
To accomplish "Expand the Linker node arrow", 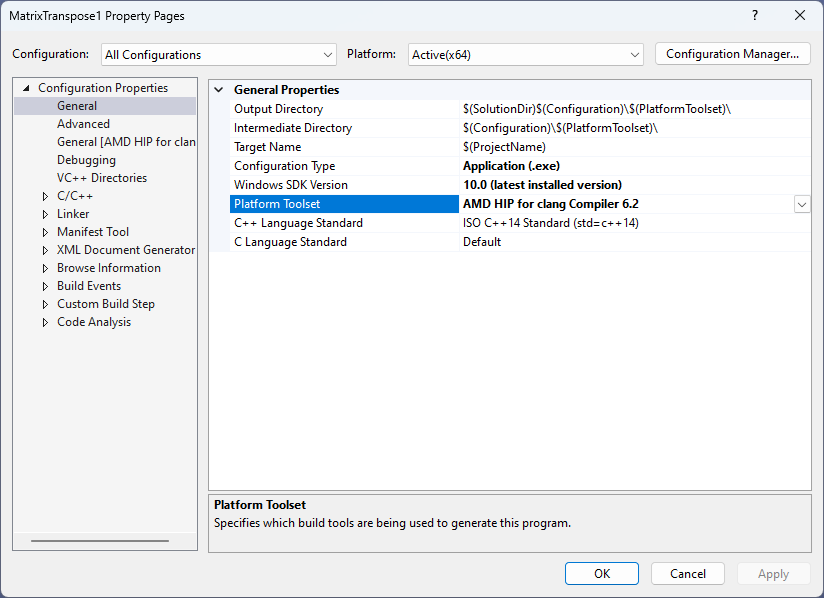I will (45, 214).
